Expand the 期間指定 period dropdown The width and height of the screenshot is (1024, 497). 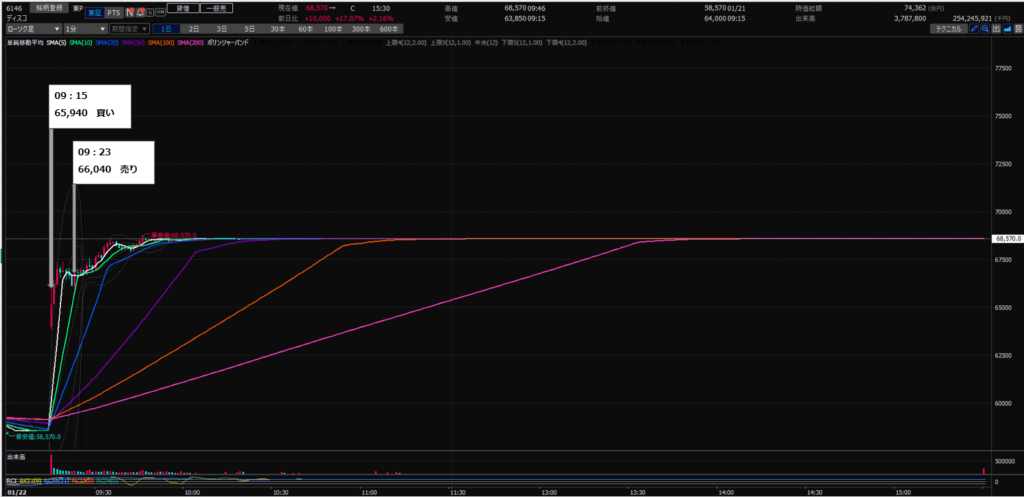[131, 29]
